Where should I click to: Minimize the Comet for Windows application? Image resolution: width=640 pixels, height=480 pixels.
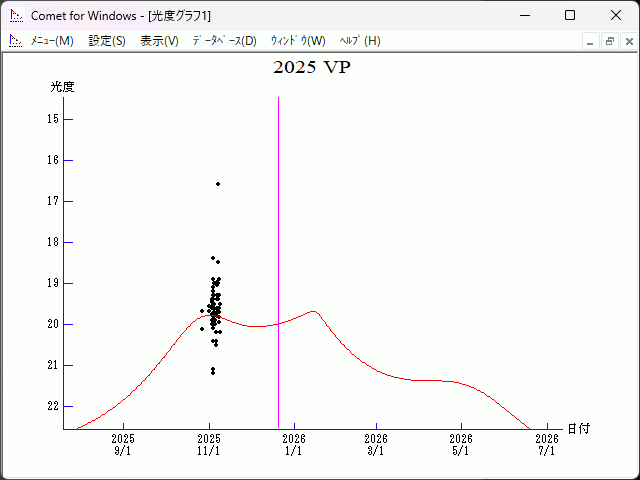click(524, 15)
